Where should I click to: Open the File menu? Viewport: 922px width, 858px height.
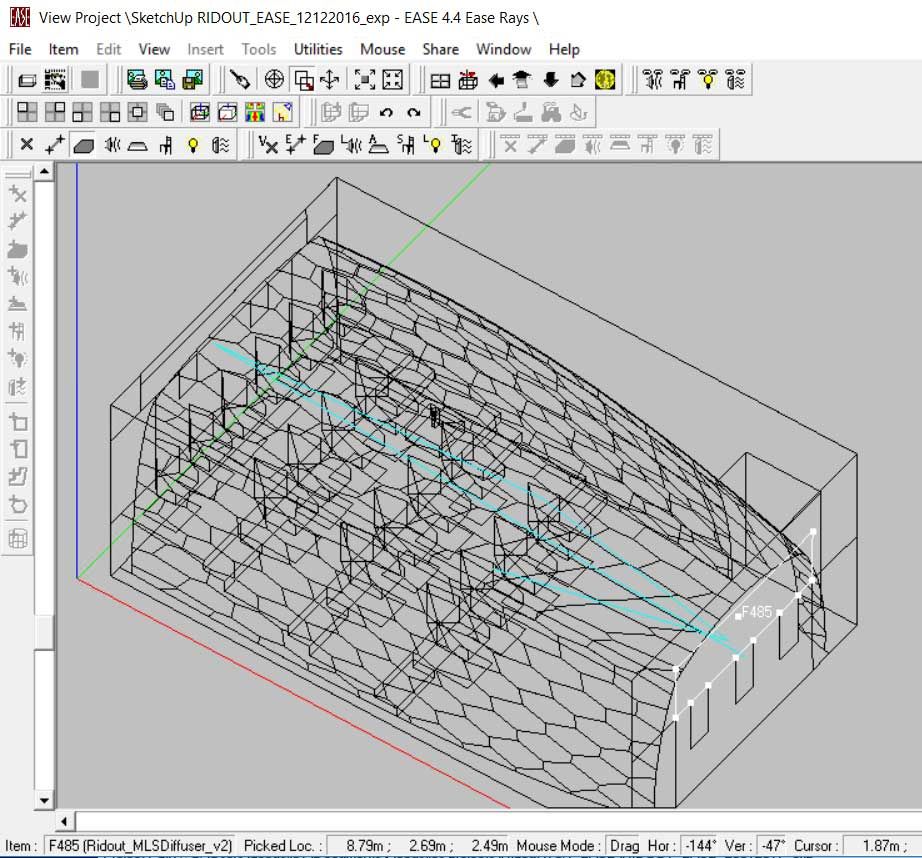click(x=20, y=49)
